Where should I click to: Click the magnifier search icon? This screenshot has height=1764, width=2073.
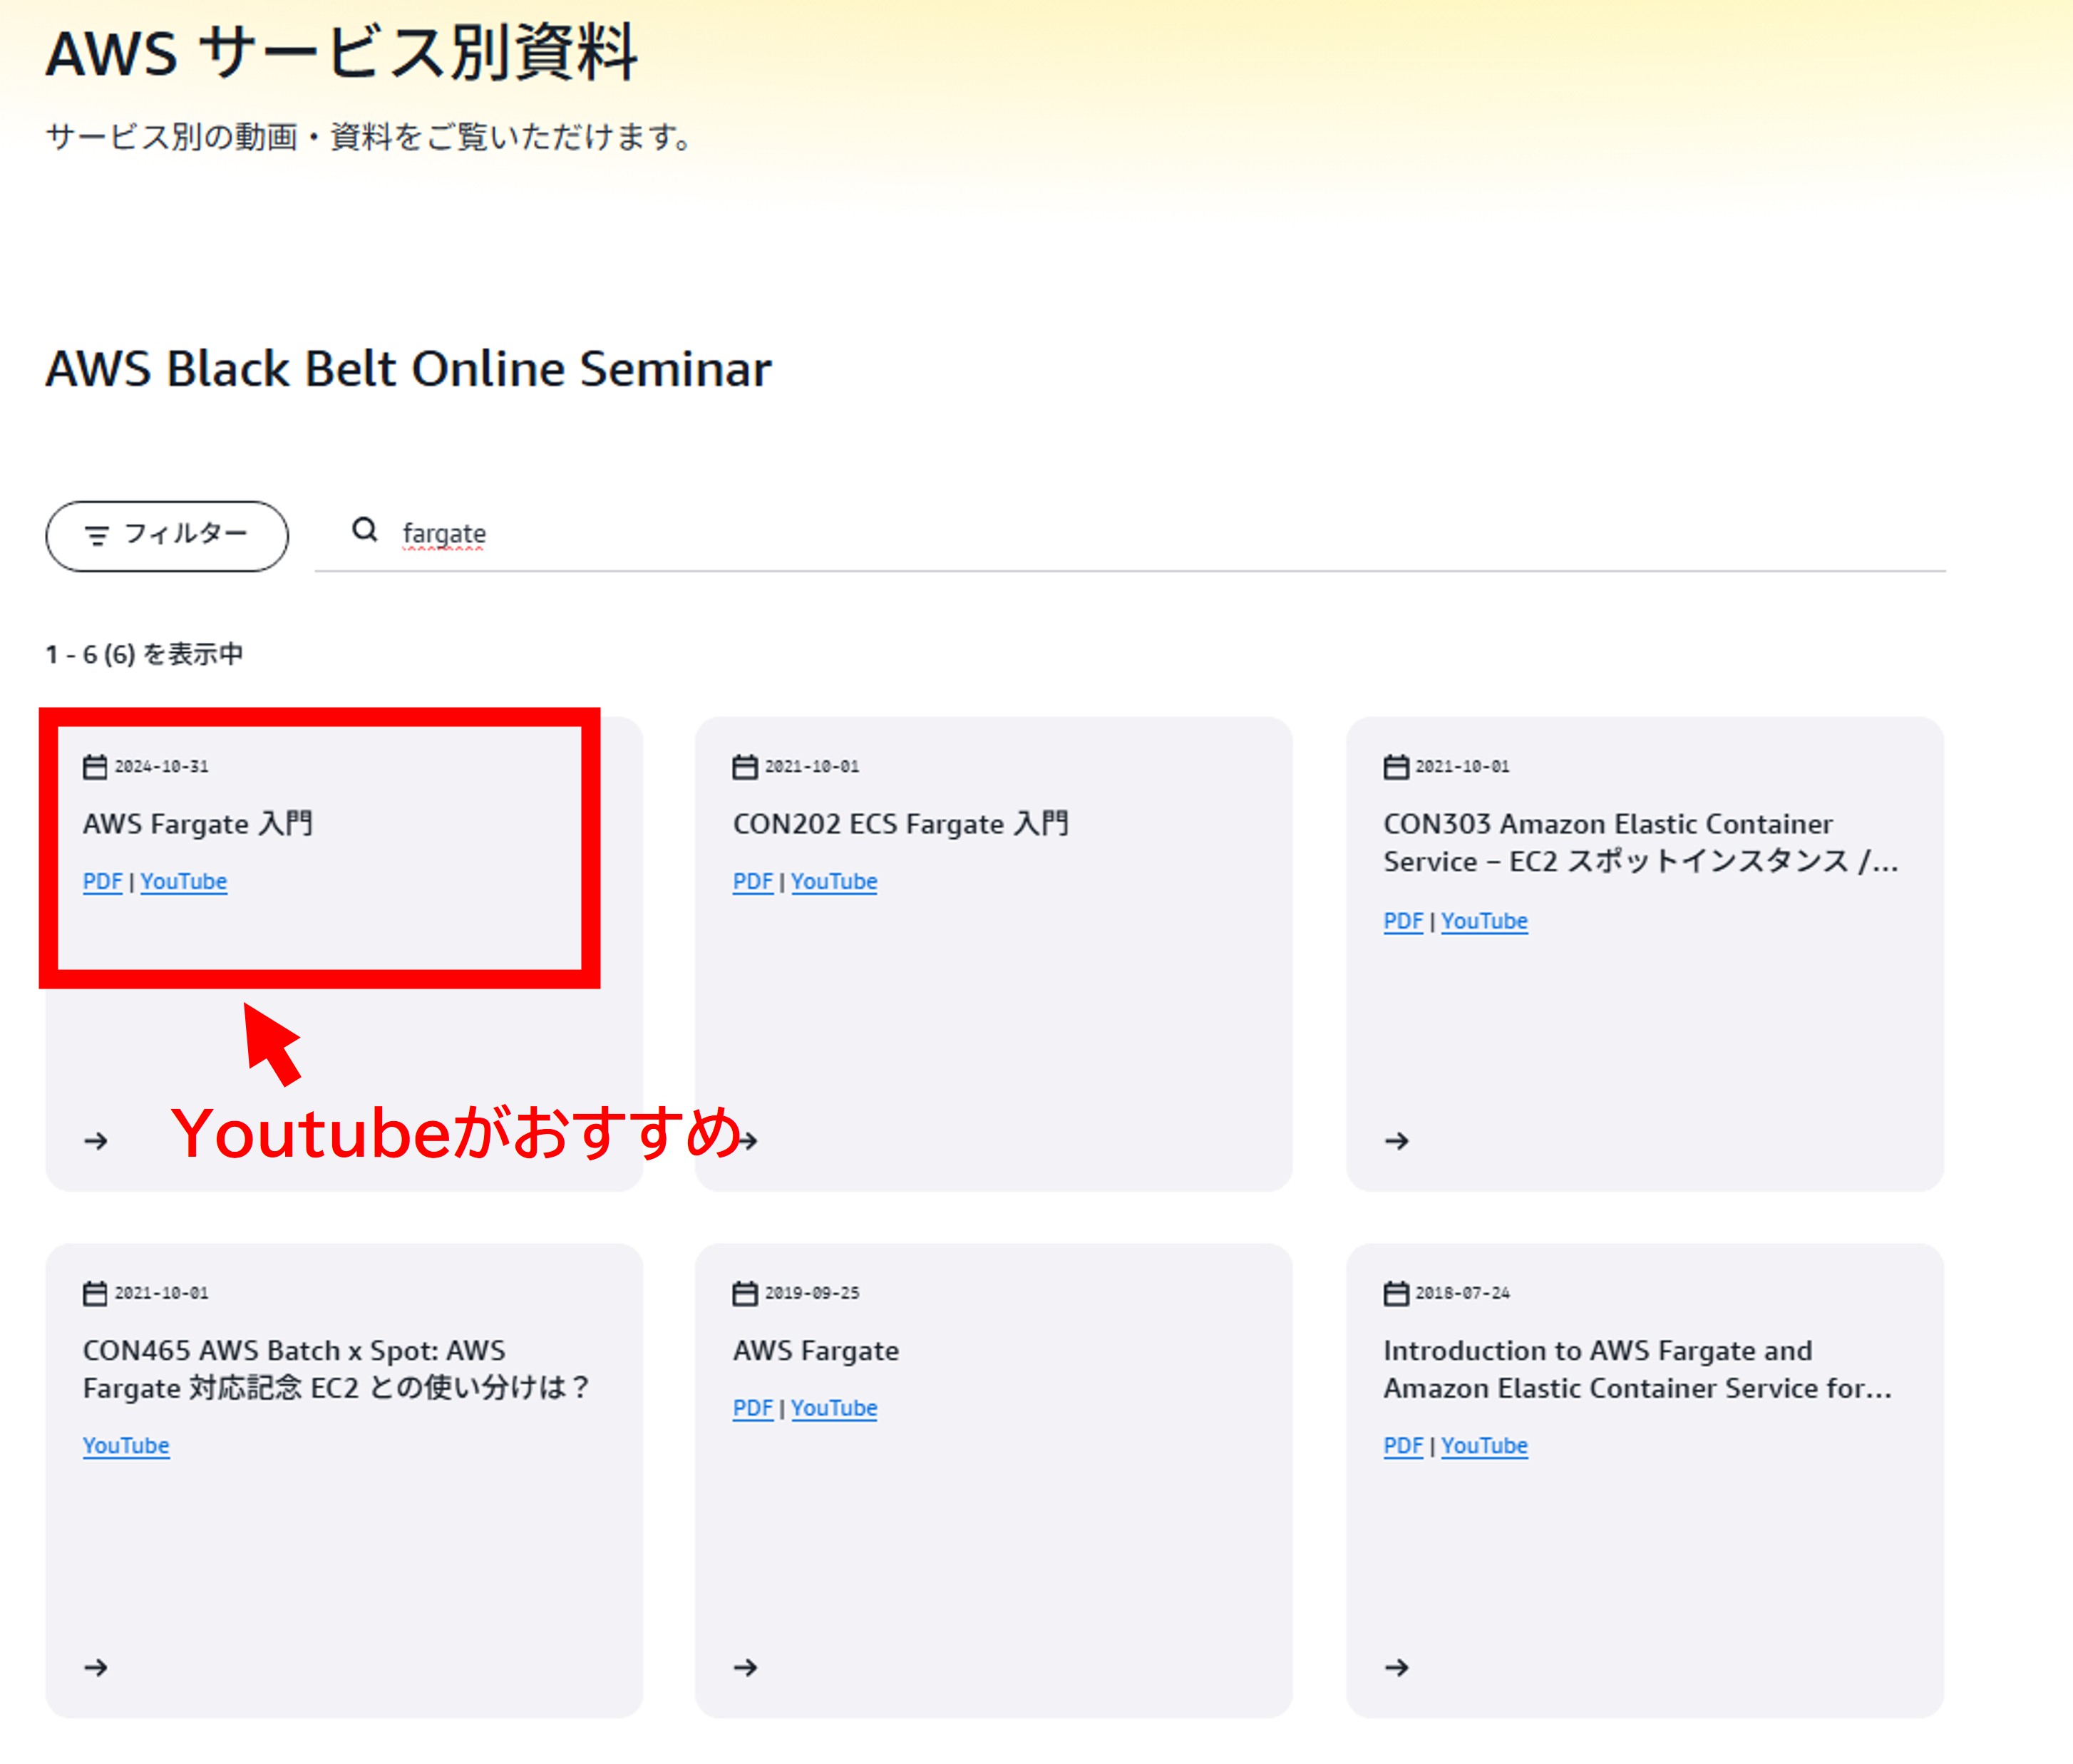point(365,530)
